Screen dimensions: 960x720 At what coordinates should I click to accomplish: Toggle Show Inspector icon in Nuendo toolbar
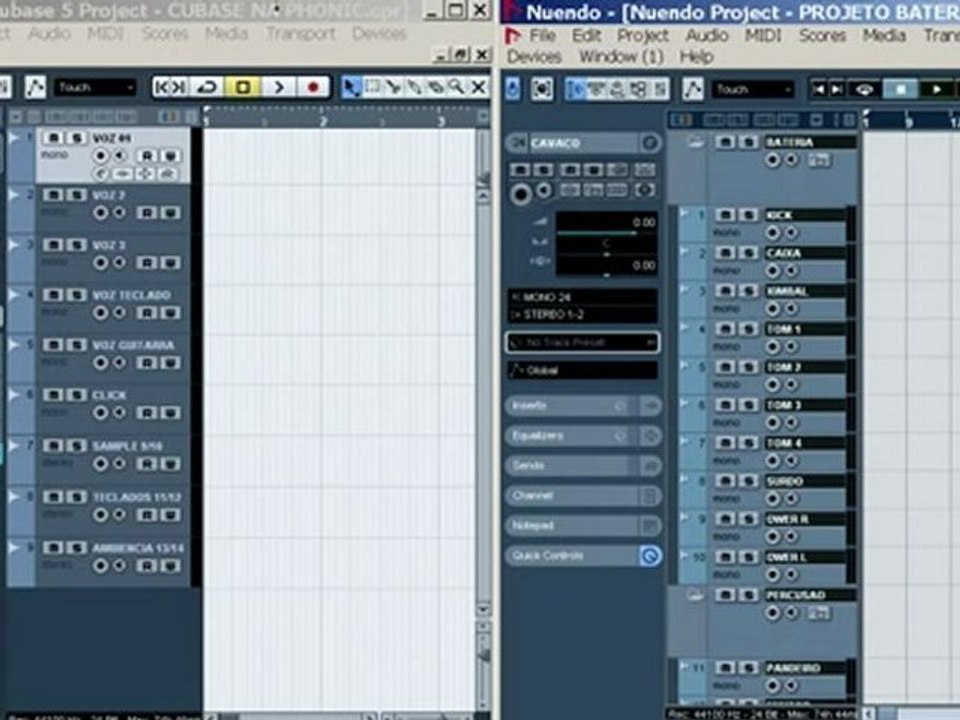pyautogui.click(x=576, y=90)
